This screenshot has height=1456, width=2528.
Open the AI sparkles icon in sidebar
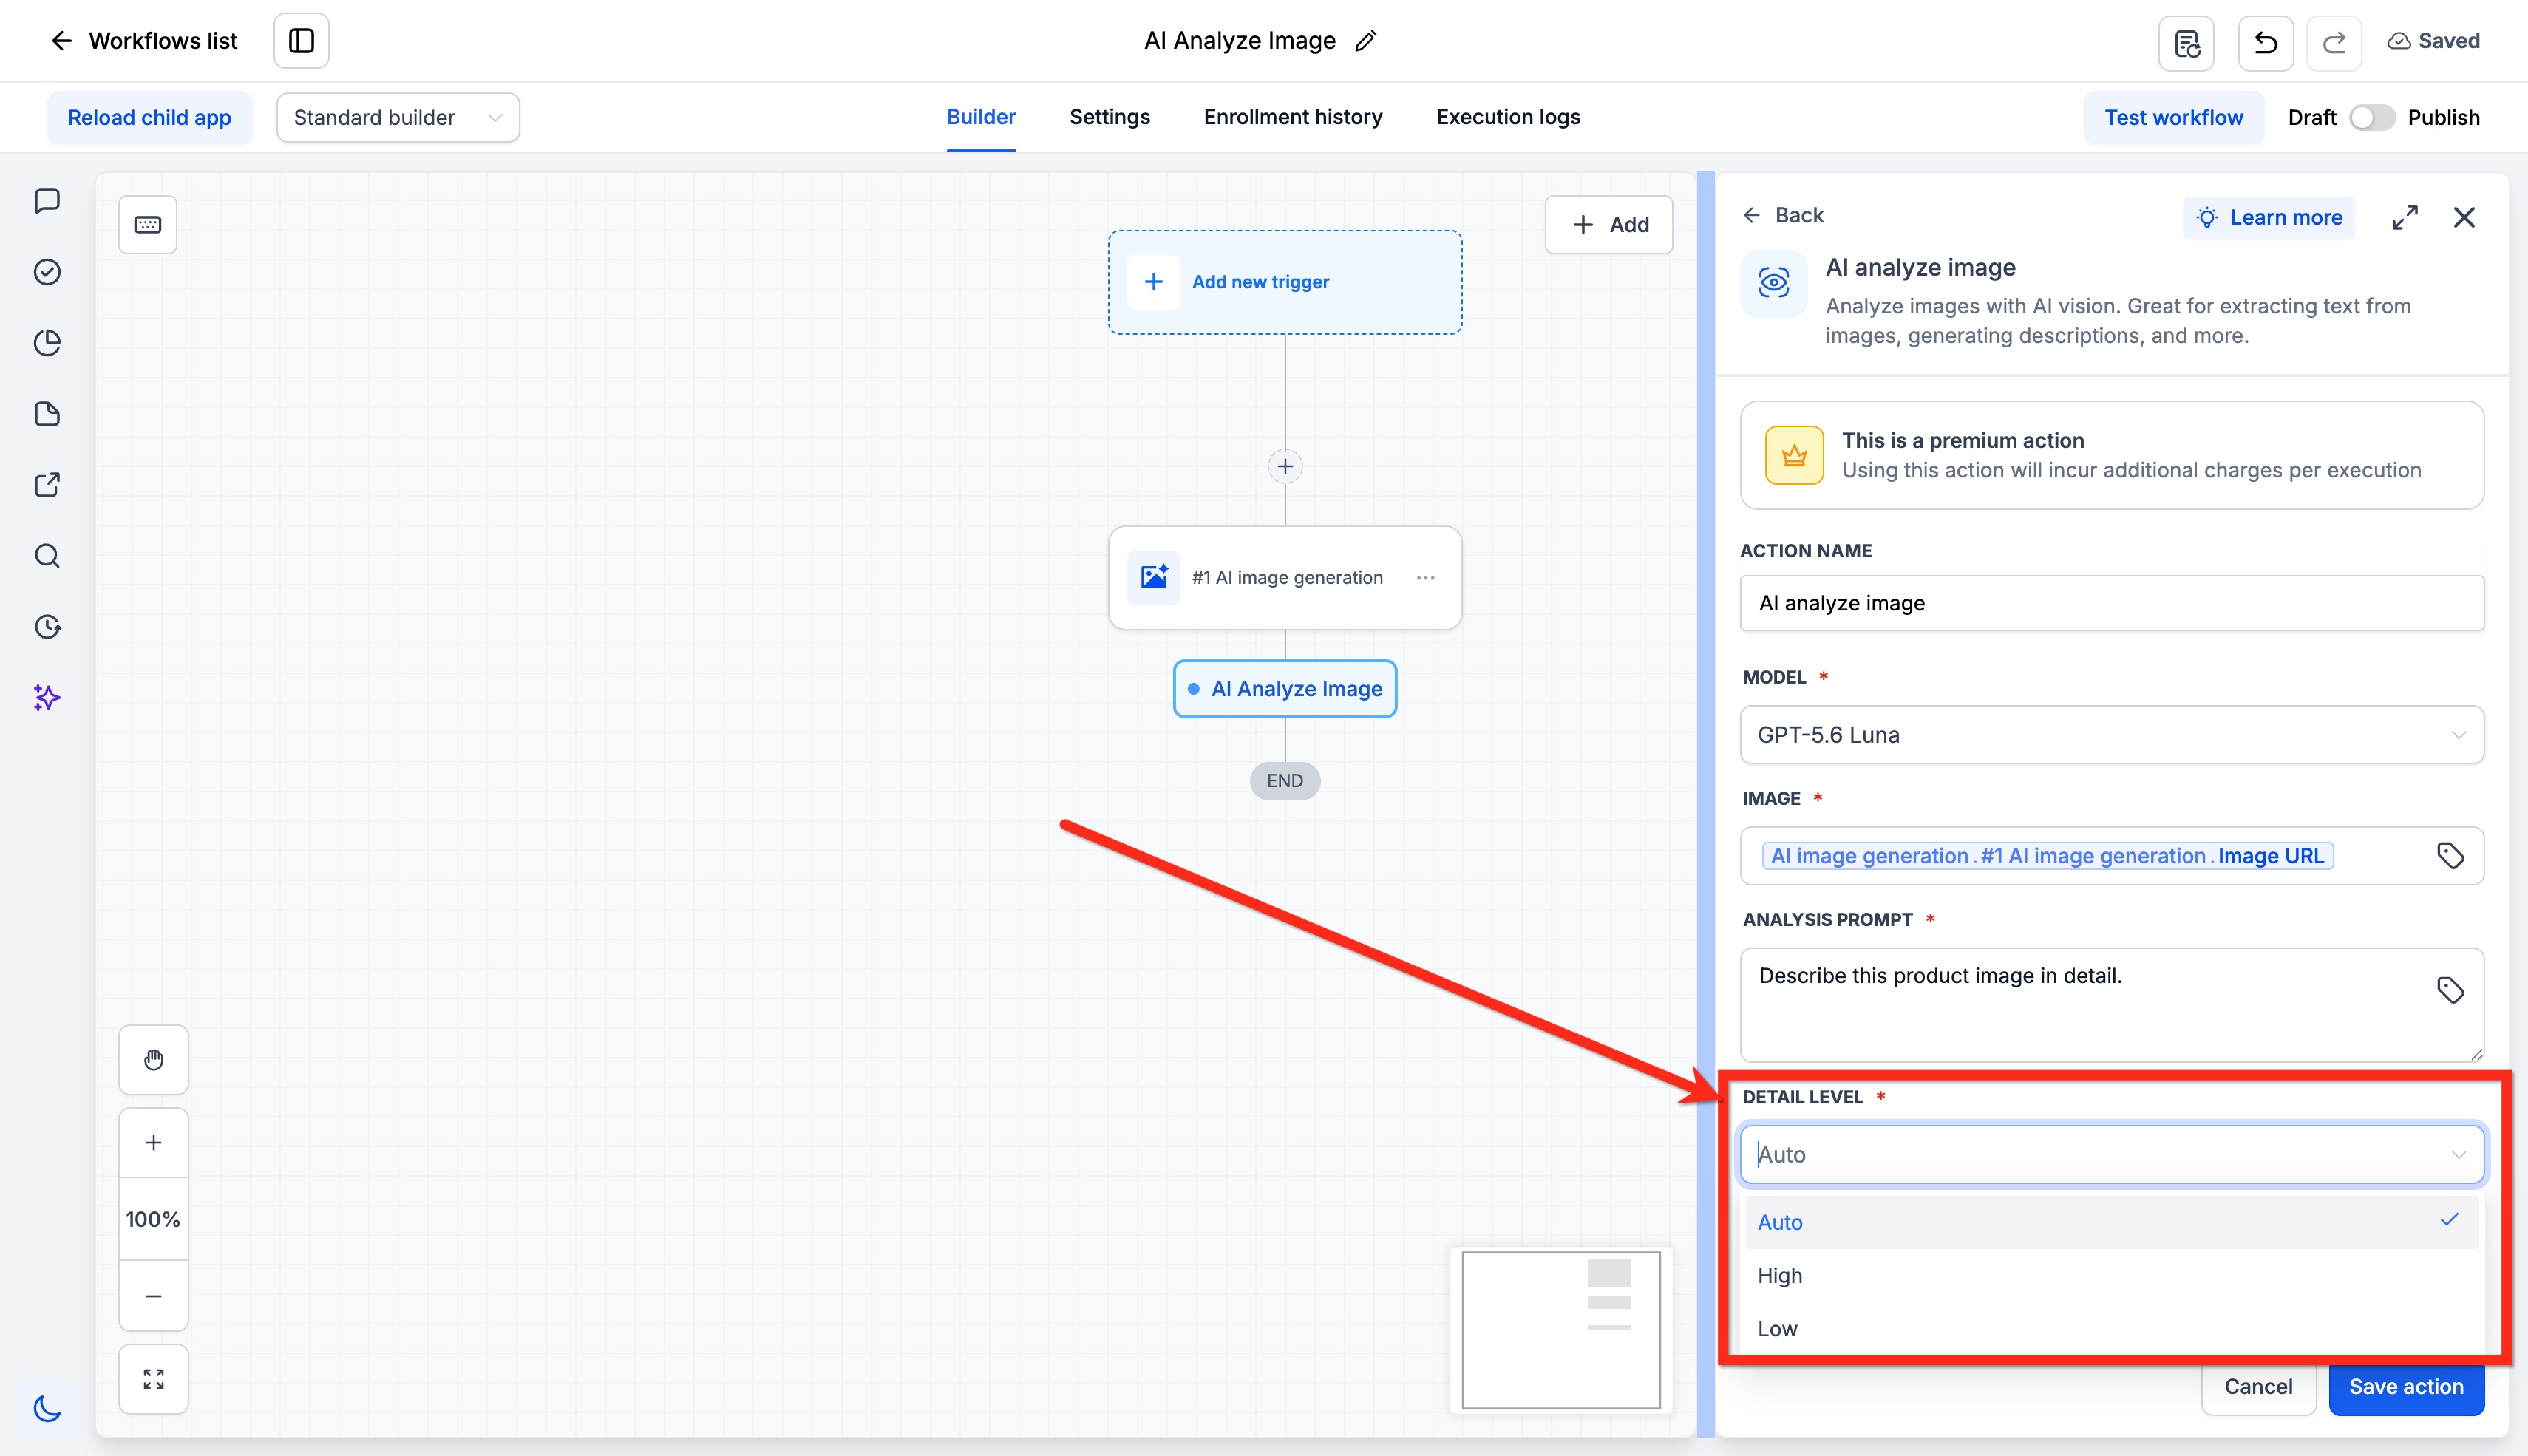(x=47, y=698)
